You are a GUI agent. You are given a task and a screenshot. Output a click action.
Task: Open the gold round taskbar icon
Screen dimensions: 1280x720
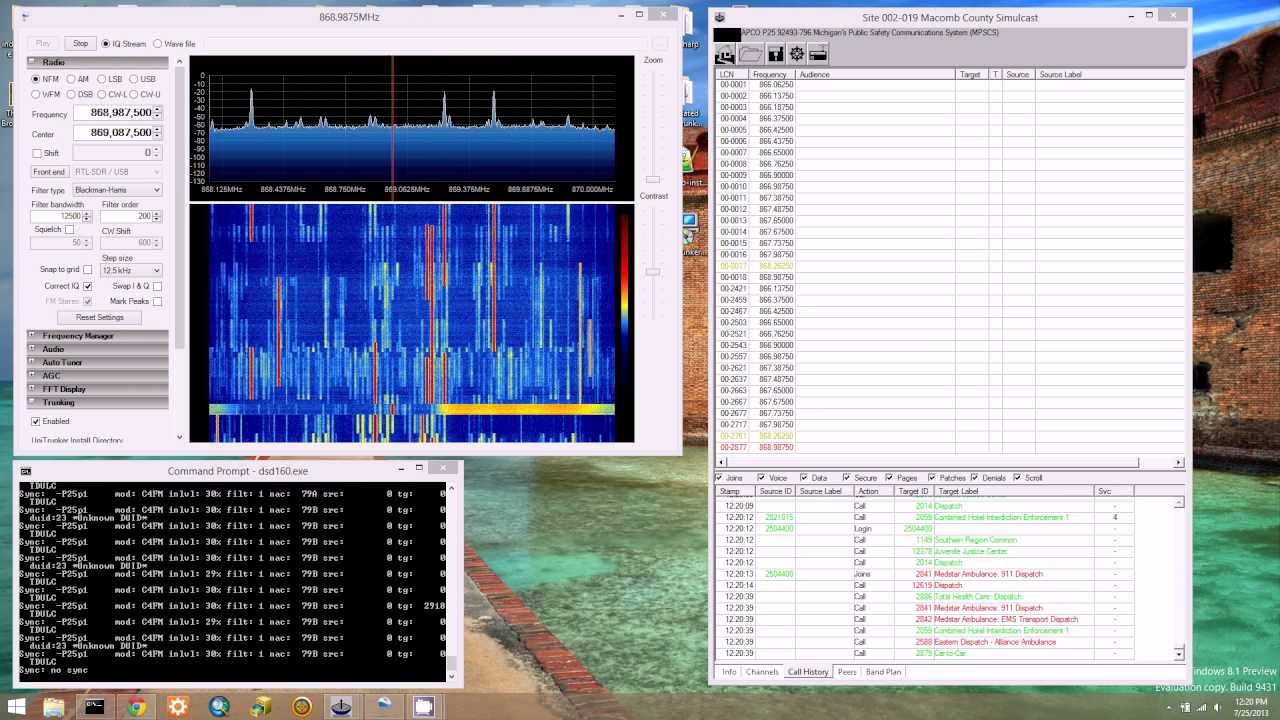[302, 707]
